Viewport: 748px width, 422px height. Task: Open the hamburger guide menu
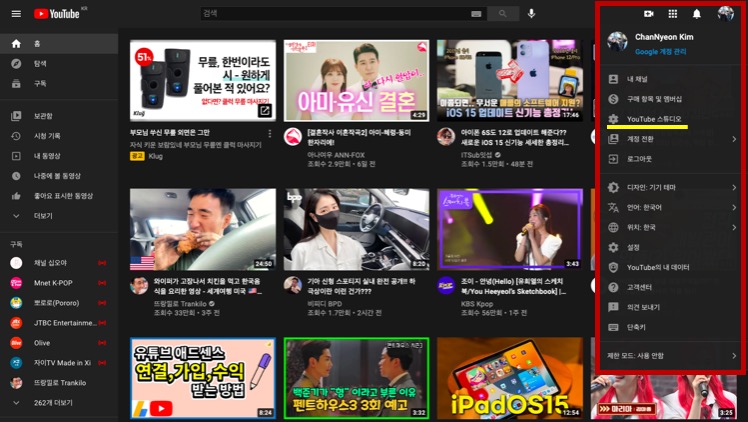pyautogui.click(x=16, y=14)
